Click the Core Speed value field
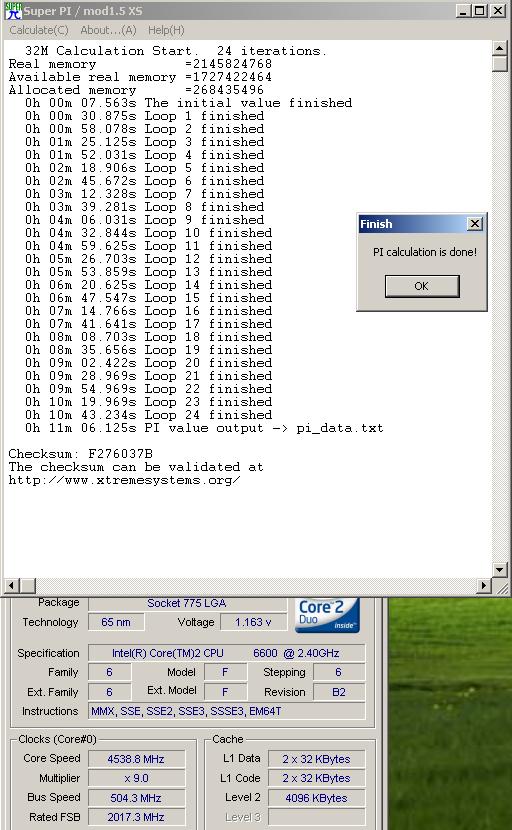 [136, 759]
